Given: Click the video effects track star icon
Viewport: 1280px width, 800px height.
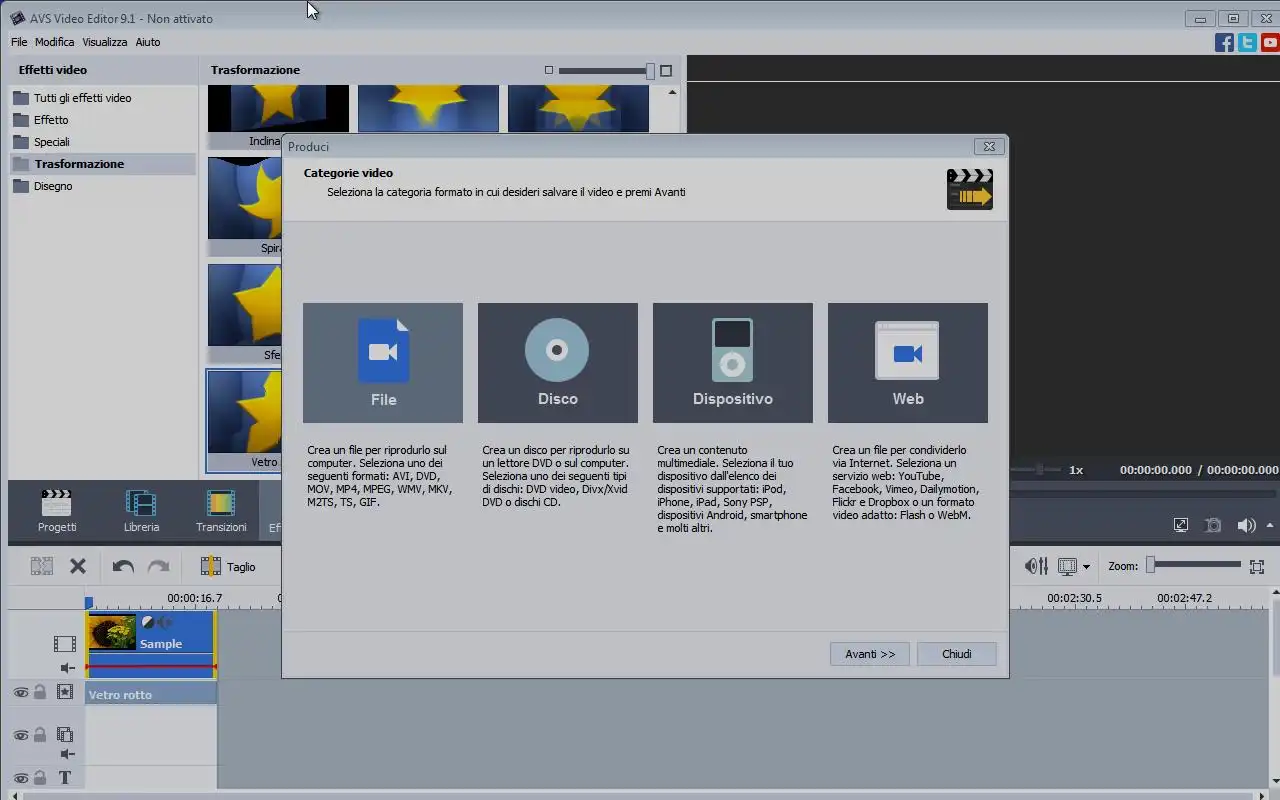Looking at the screenshot, I should click(65, 692).
